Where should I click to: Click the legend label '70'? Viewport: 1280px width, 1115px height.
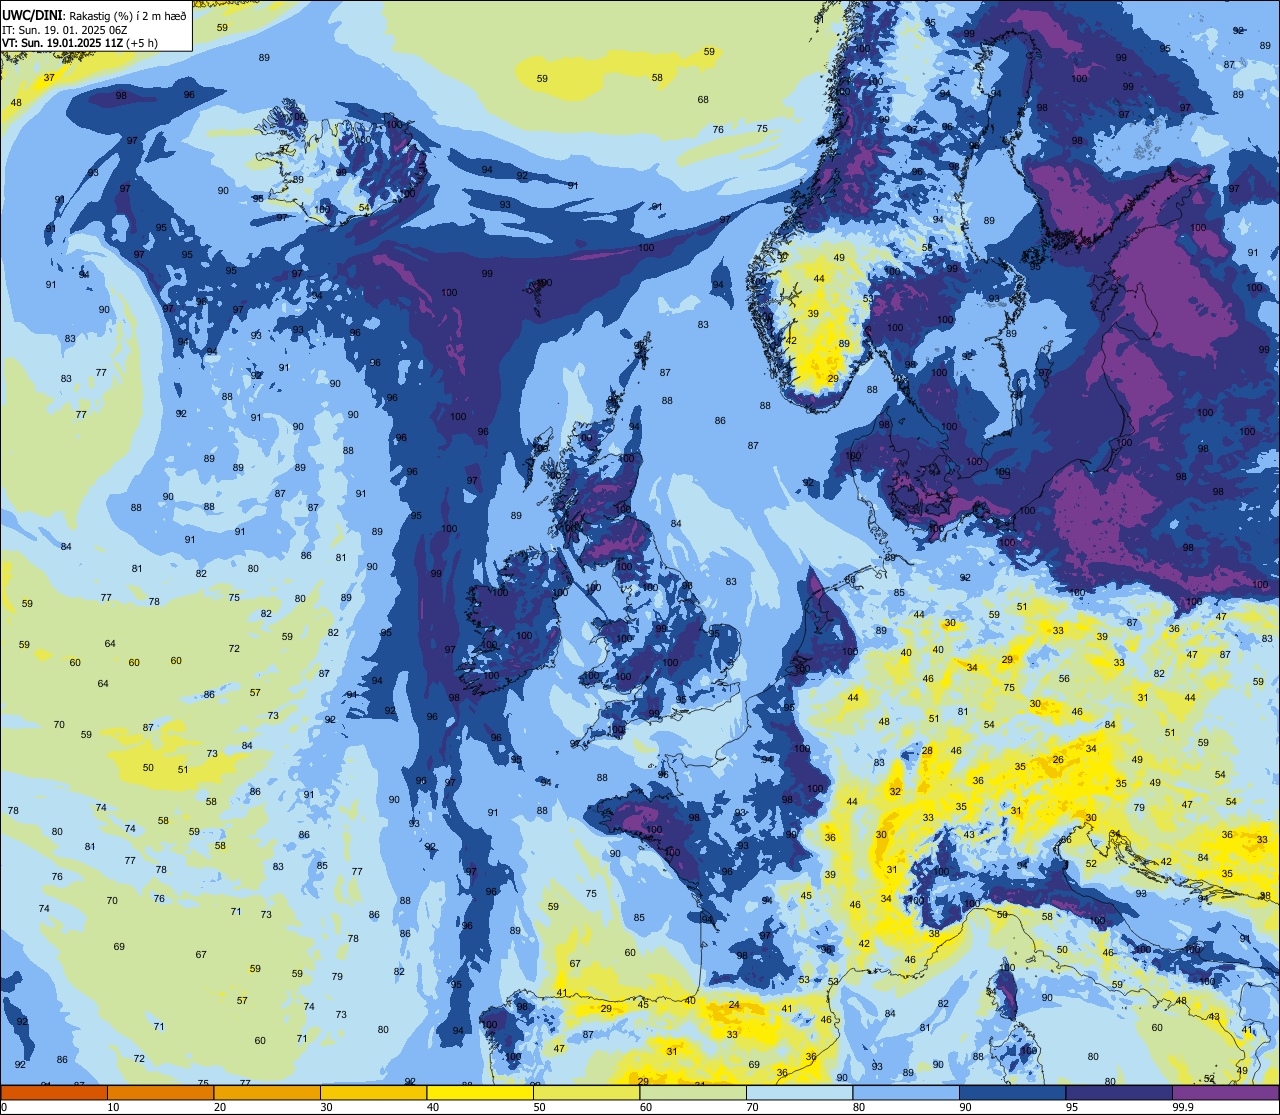click(752, 1107)
